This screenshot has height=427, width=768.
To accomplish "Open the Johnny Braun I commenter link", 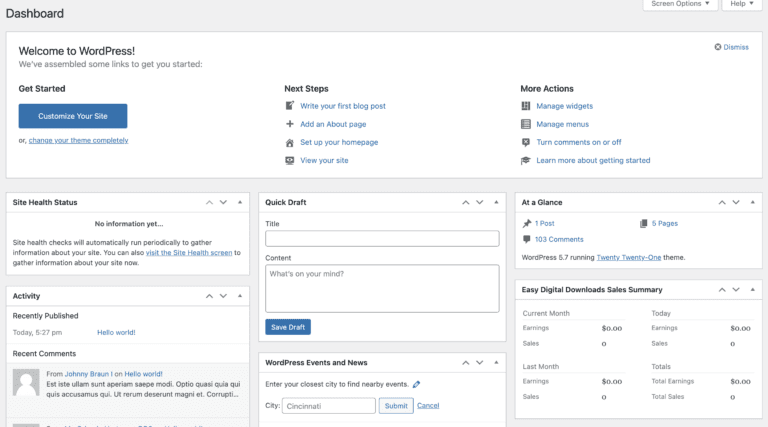I will click(89, 374).
